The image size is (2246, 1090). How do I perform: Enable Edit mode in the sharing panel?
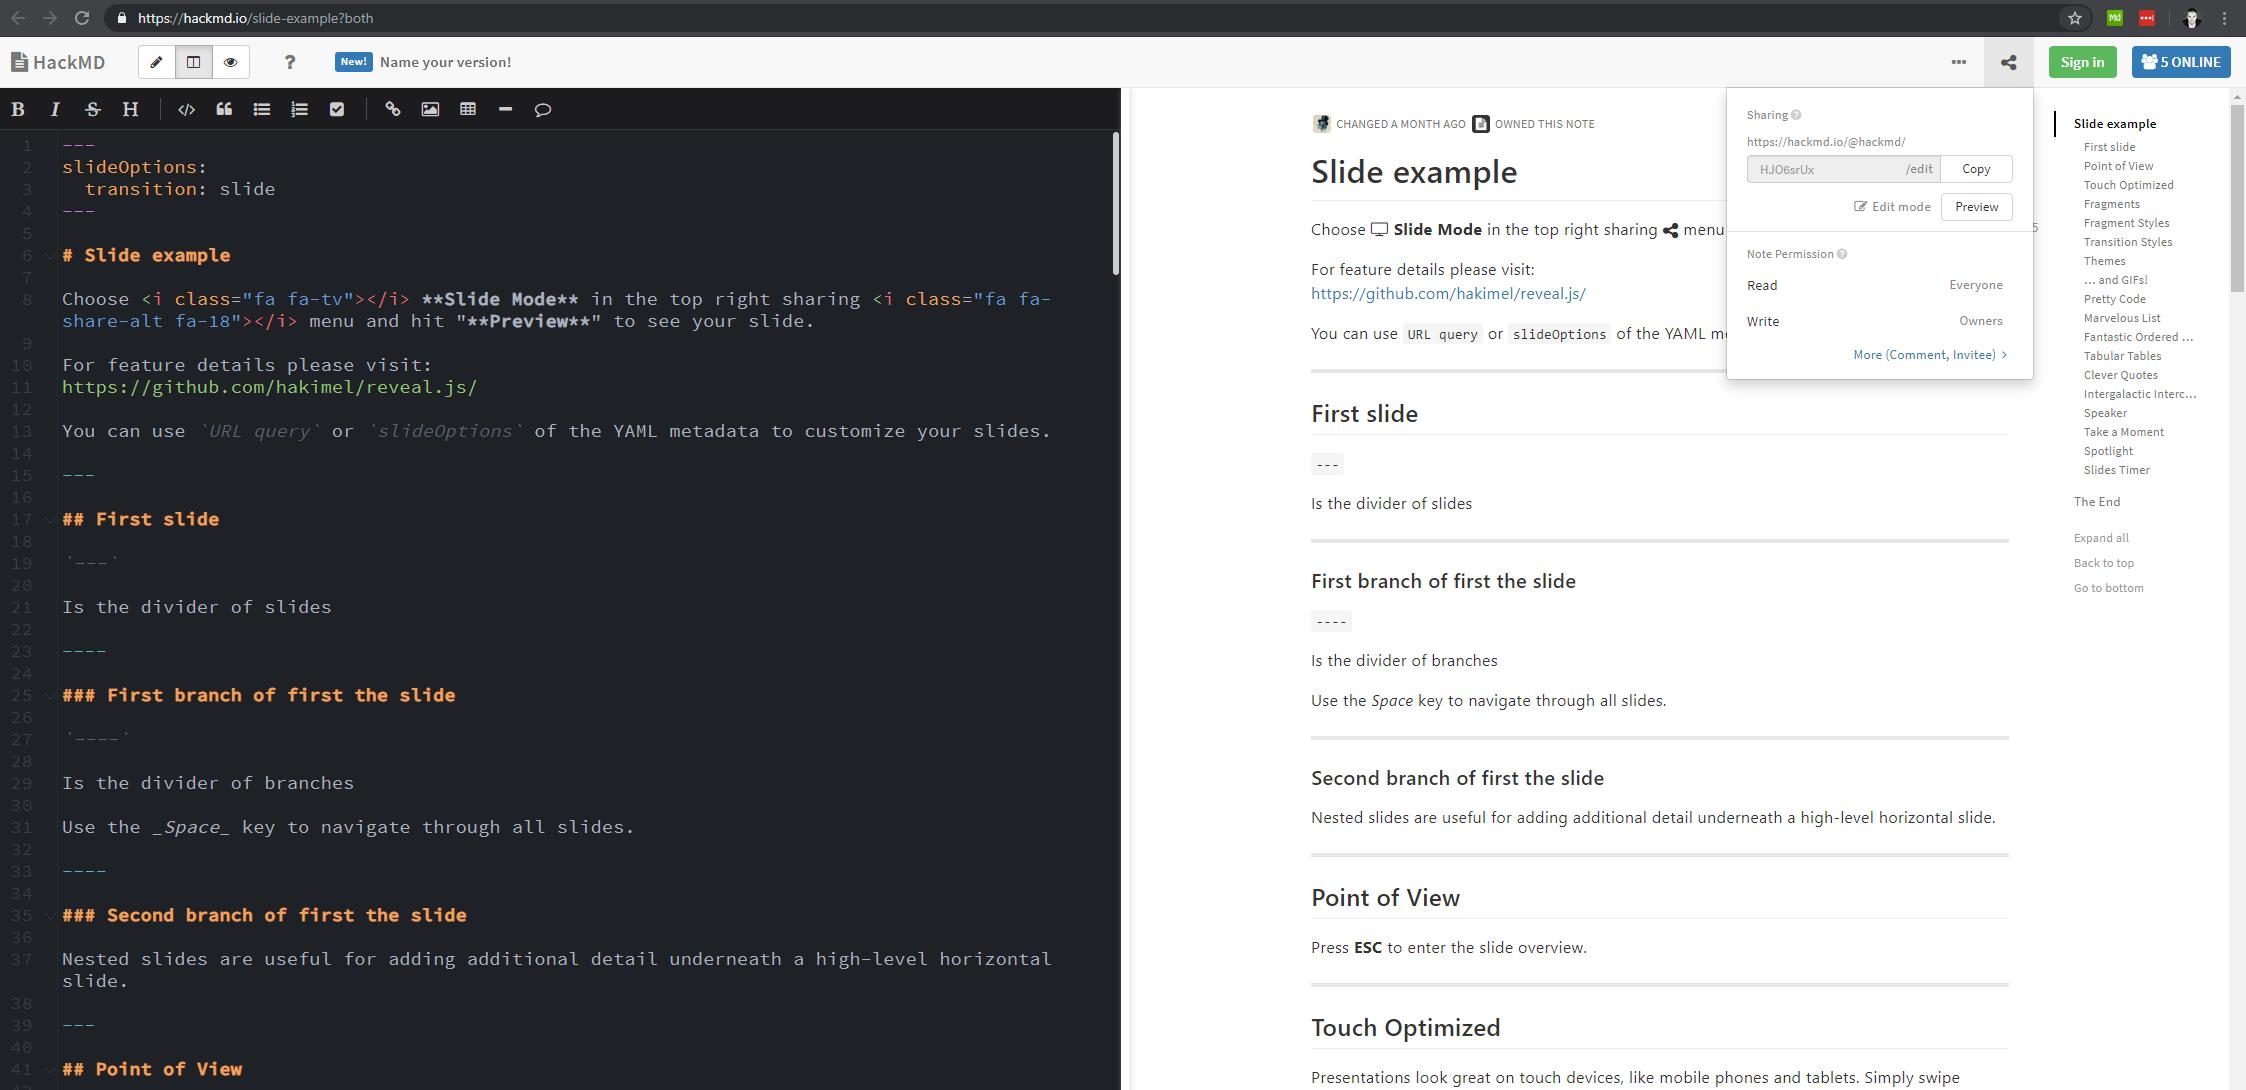(x=1892, y=206)
